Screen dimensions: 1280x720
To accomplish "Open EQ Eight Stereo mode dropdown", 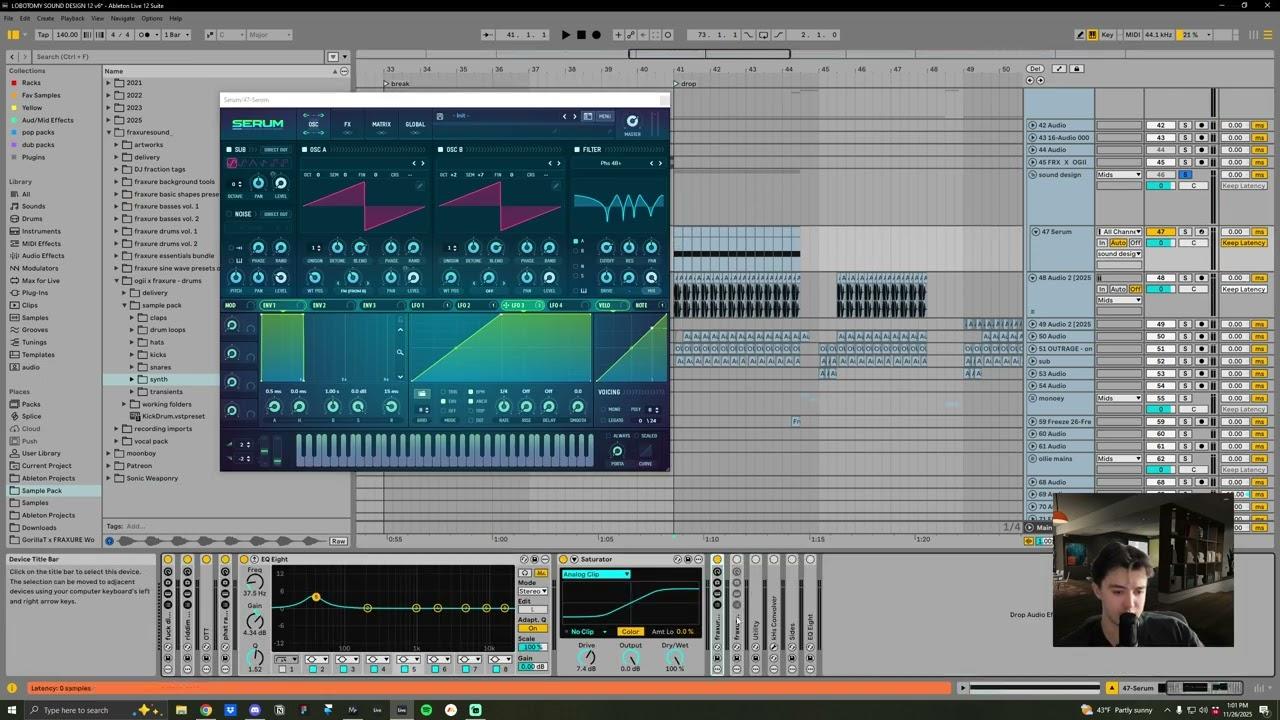I will [532, 591].
